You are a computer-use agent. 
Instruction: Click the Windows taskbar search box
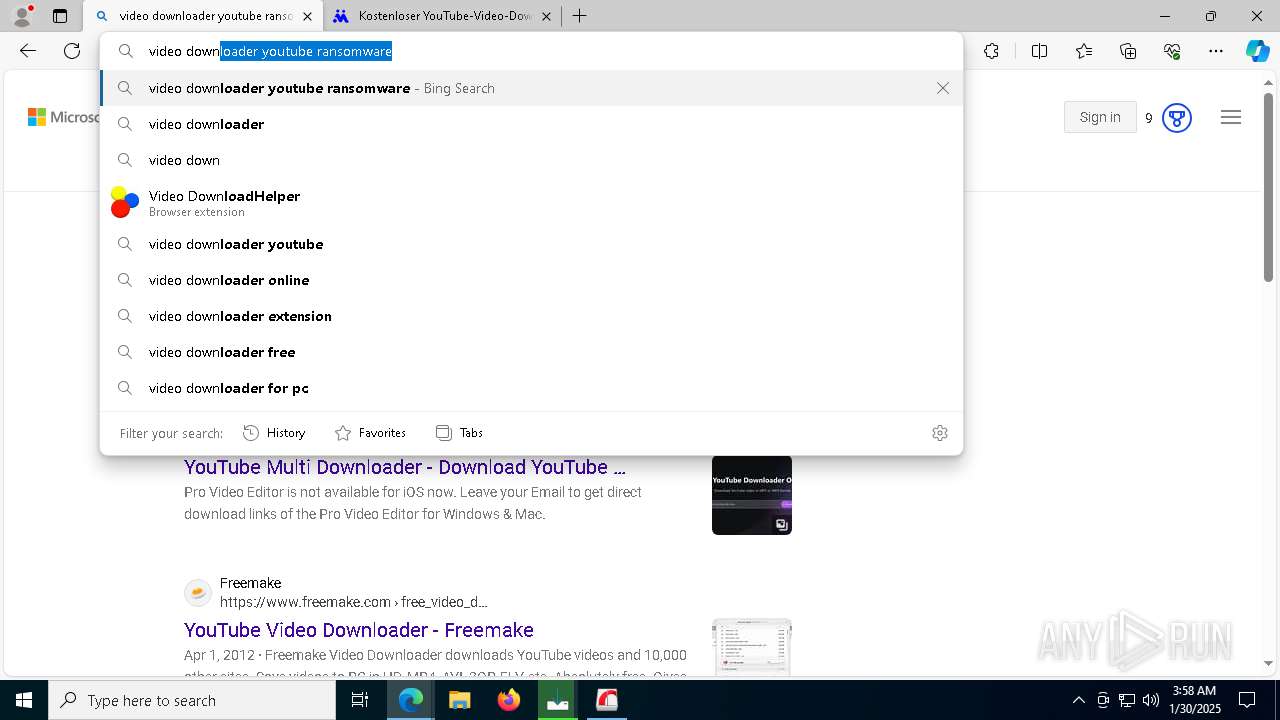click(x=192, y=700)
